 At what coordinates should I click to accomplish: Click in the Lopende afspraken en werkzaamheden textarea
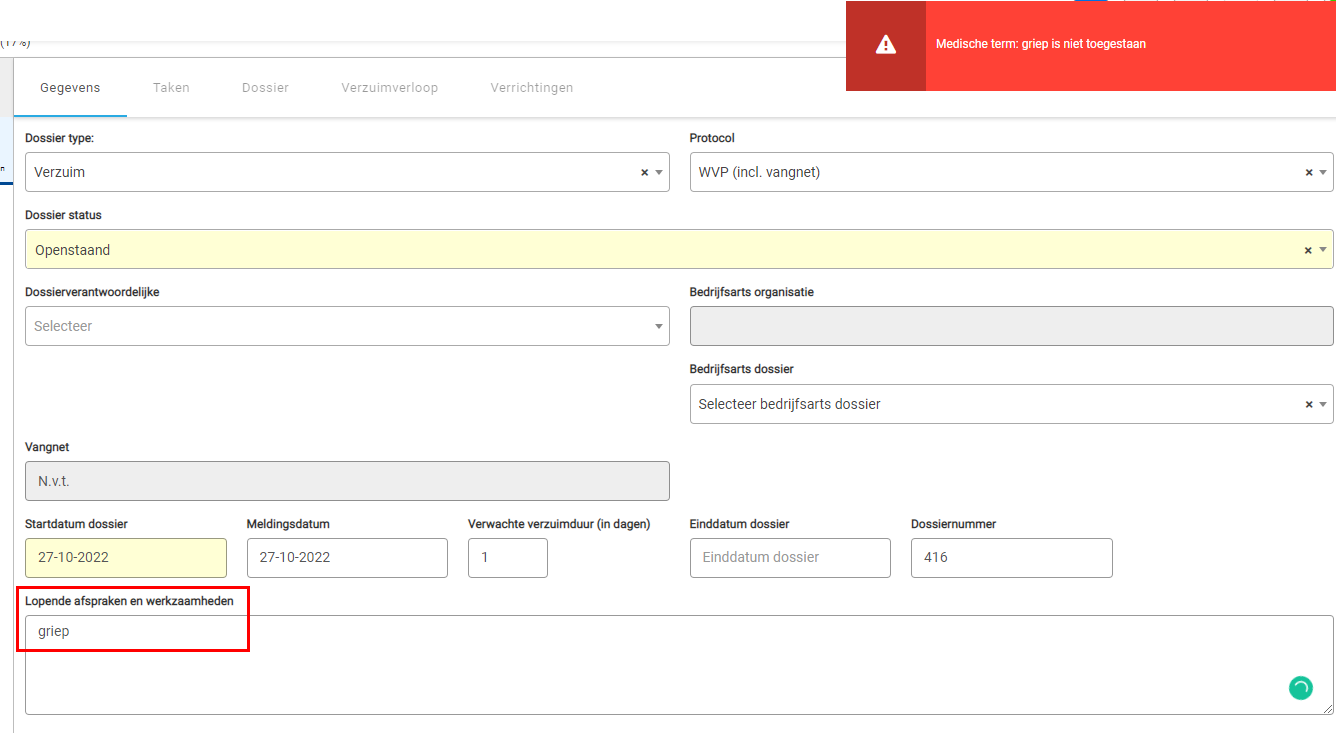[679, 665]
